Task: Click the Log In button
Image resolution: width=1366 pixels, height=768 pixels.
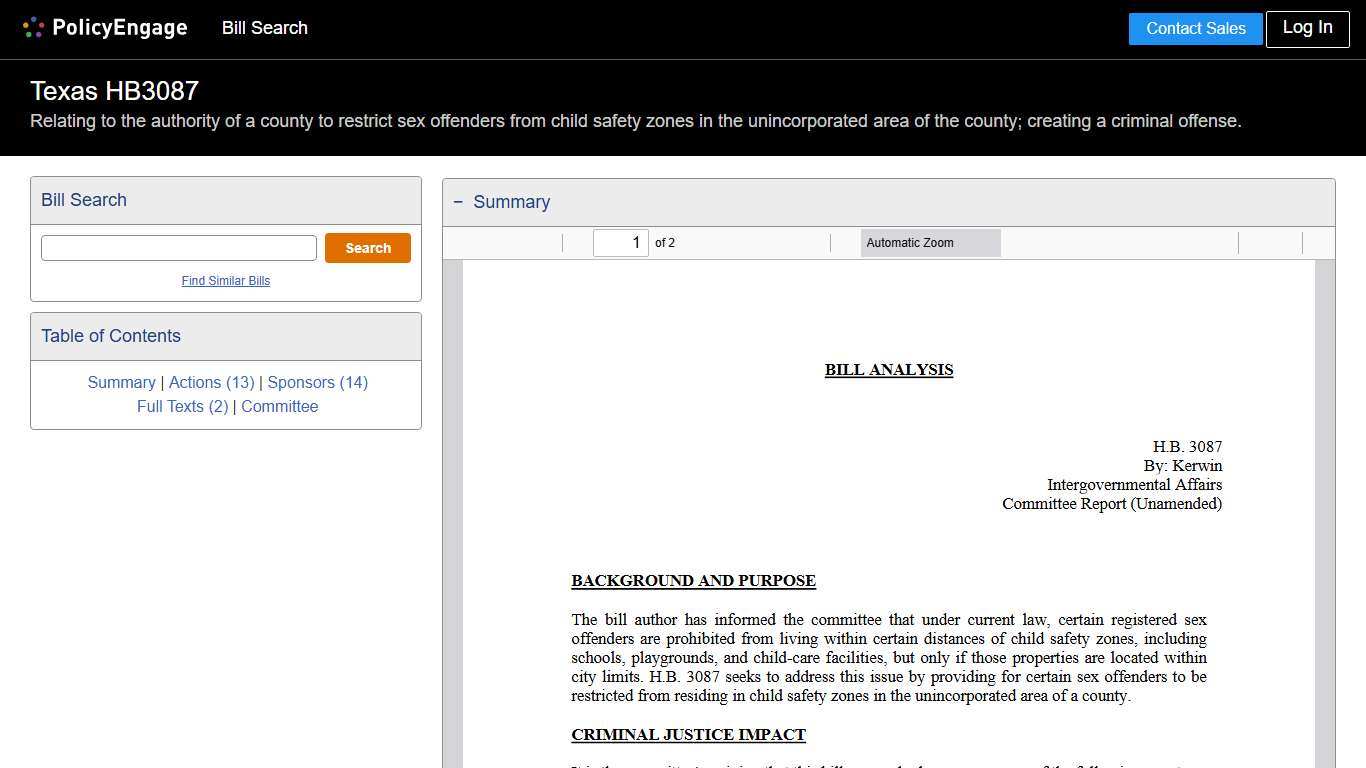Action: (1307, 28)
